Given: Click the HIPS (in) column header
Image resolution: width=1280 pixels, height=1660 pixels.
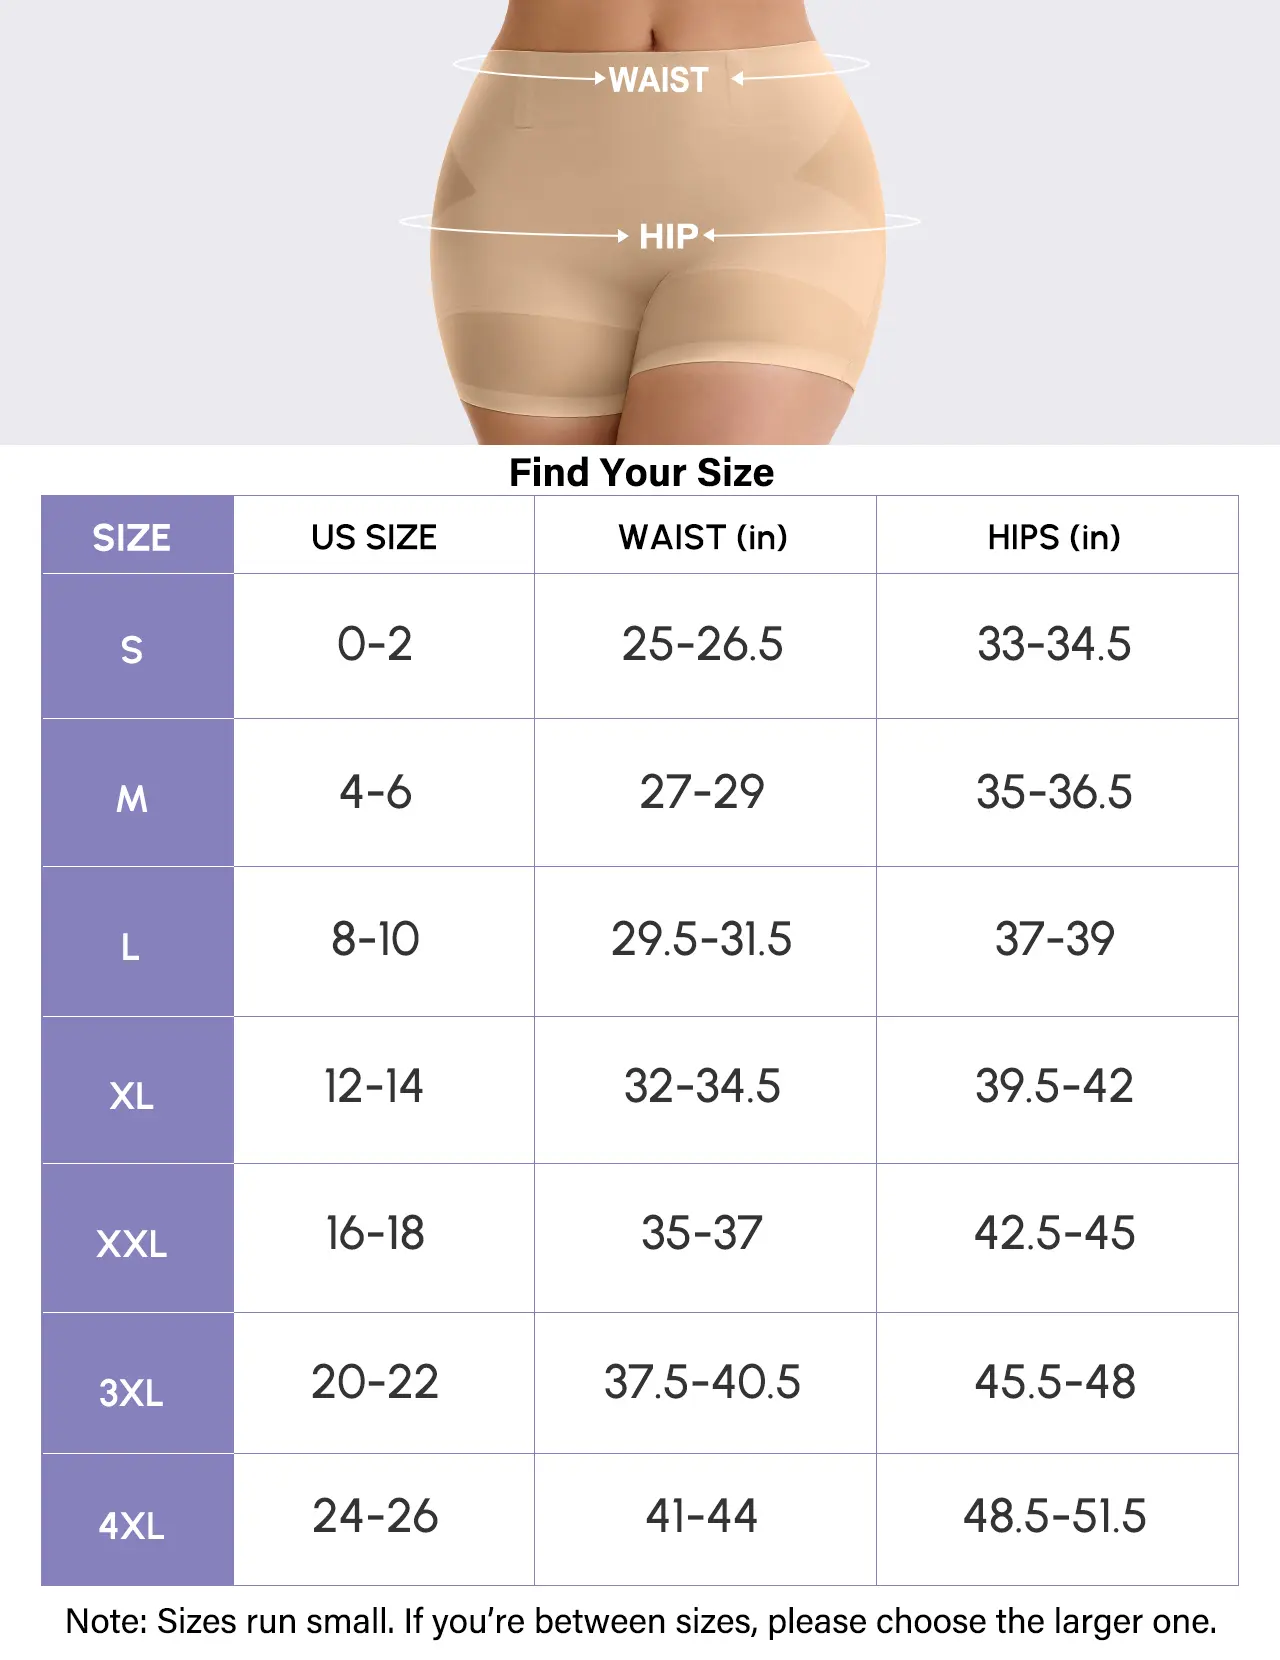Looking at the screenshot, I should [1054, 537].
